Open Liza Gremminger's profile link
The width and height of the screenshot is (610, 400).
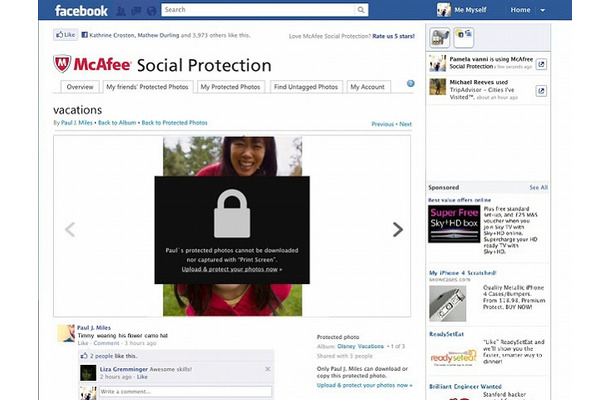[x=124, y=369]
